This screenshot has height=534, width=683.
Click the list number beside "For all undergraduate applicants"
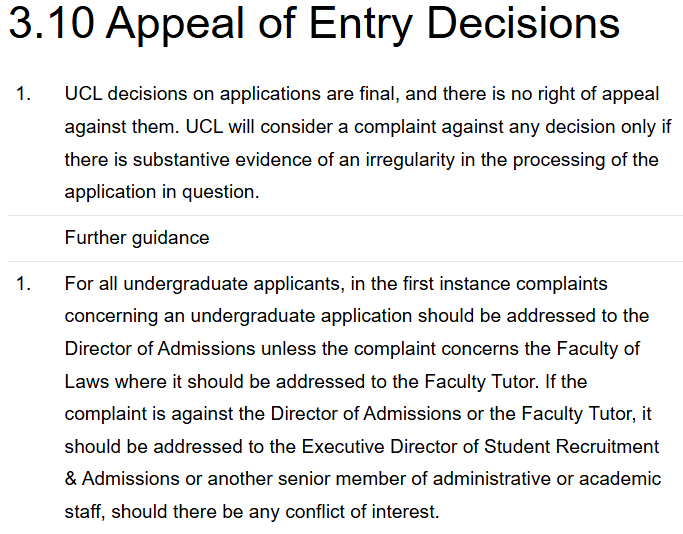coord(24,284)
